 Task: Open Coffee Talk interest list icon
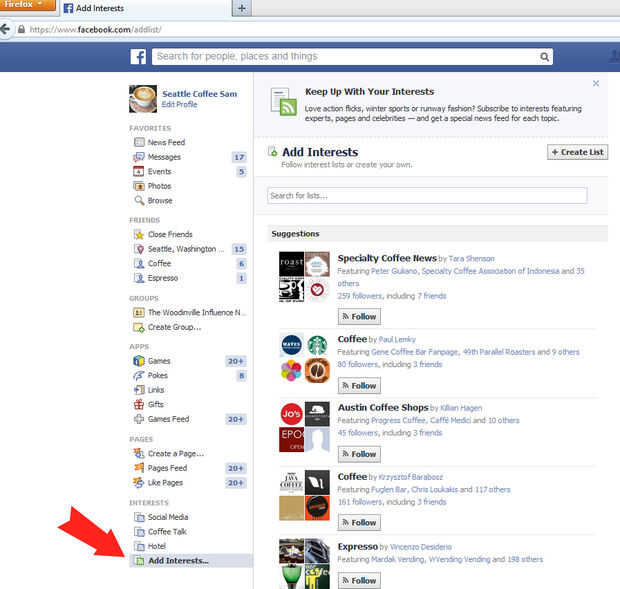139,532
